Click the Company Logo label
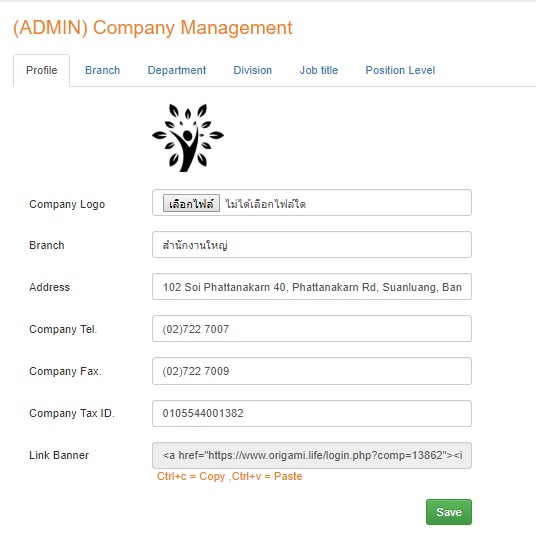The height and width of the screenshot is (535, 536). [67, 204]
